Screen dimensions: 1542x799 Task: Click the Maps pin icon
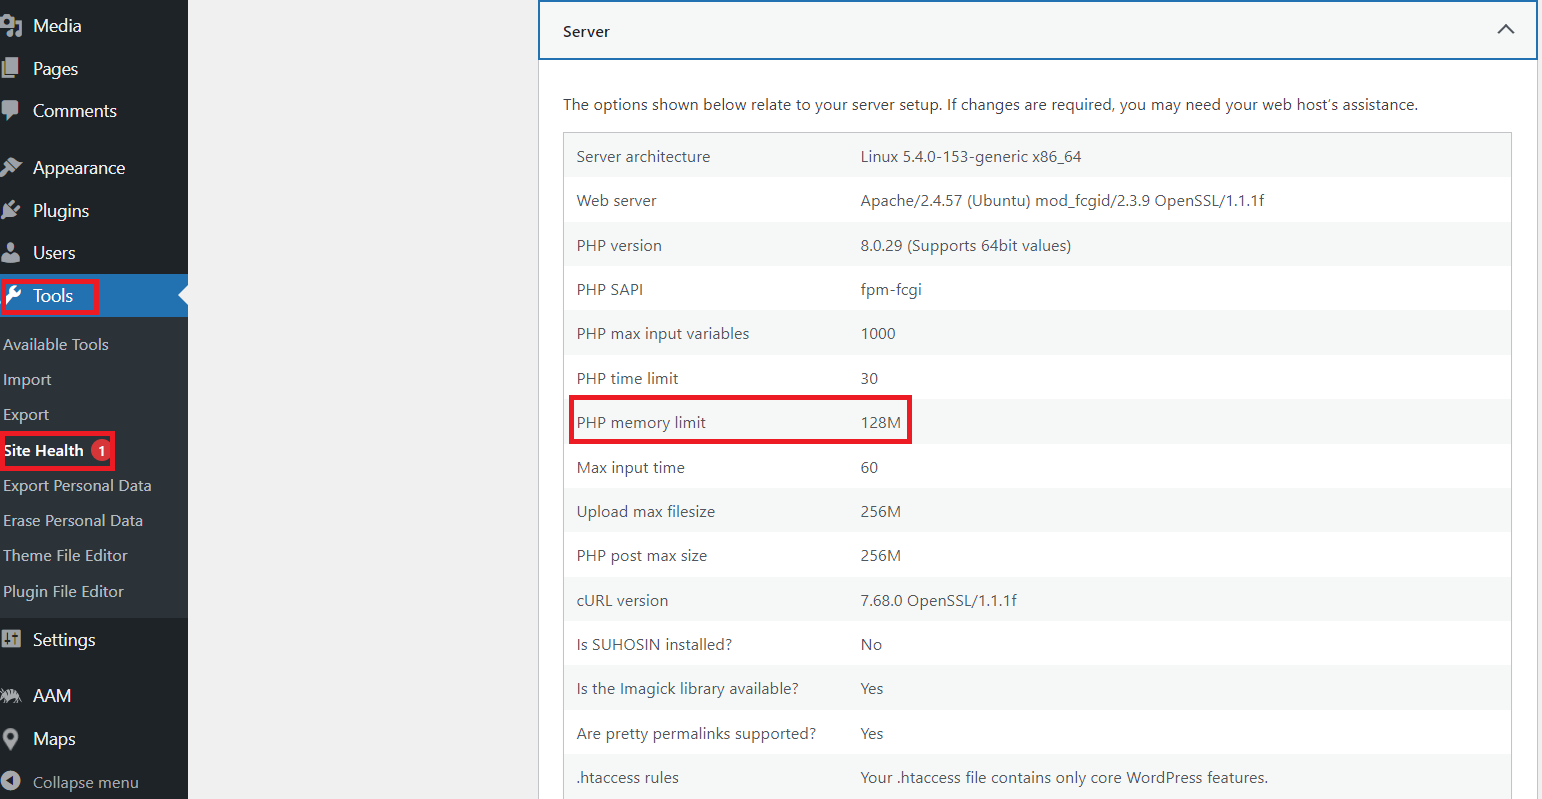[11, 739]
